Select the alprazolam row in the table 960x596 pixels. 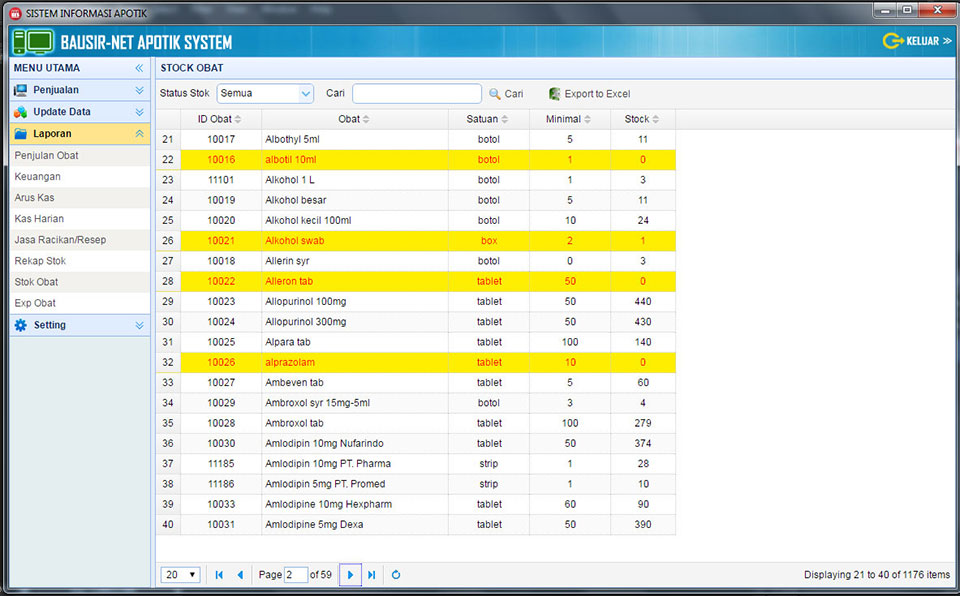pyautogui.click(x=350, y=362)
